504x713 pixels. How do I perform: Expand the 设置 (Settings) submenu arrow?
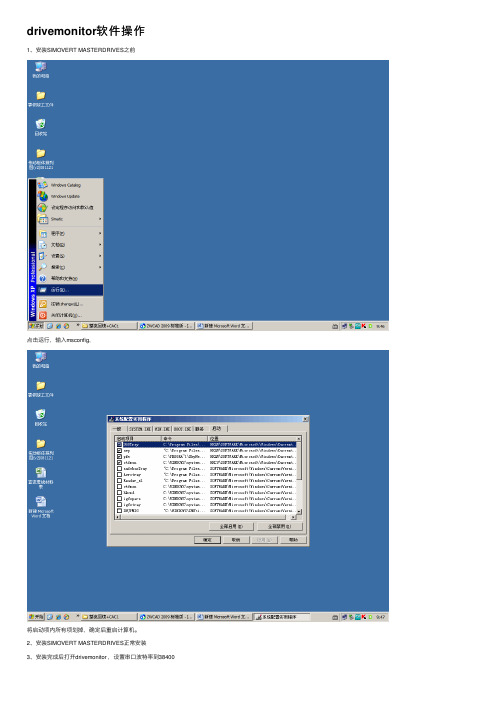[x=100, y=256]
